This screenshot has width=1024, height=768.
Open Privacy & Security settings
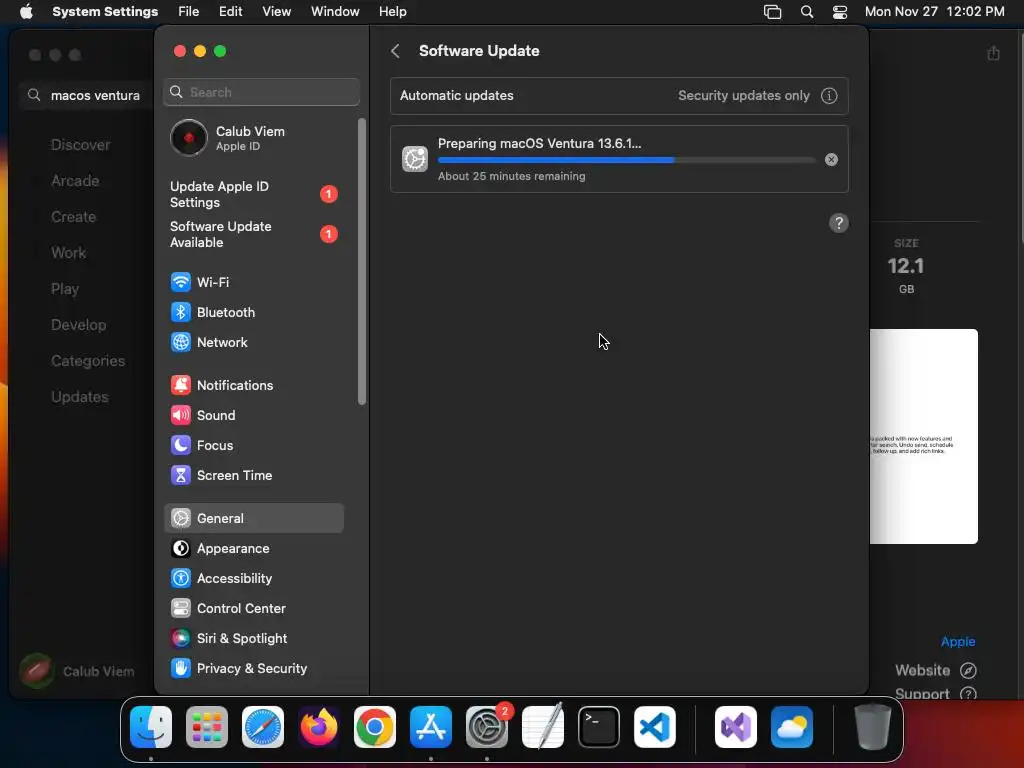click(253, 669)
